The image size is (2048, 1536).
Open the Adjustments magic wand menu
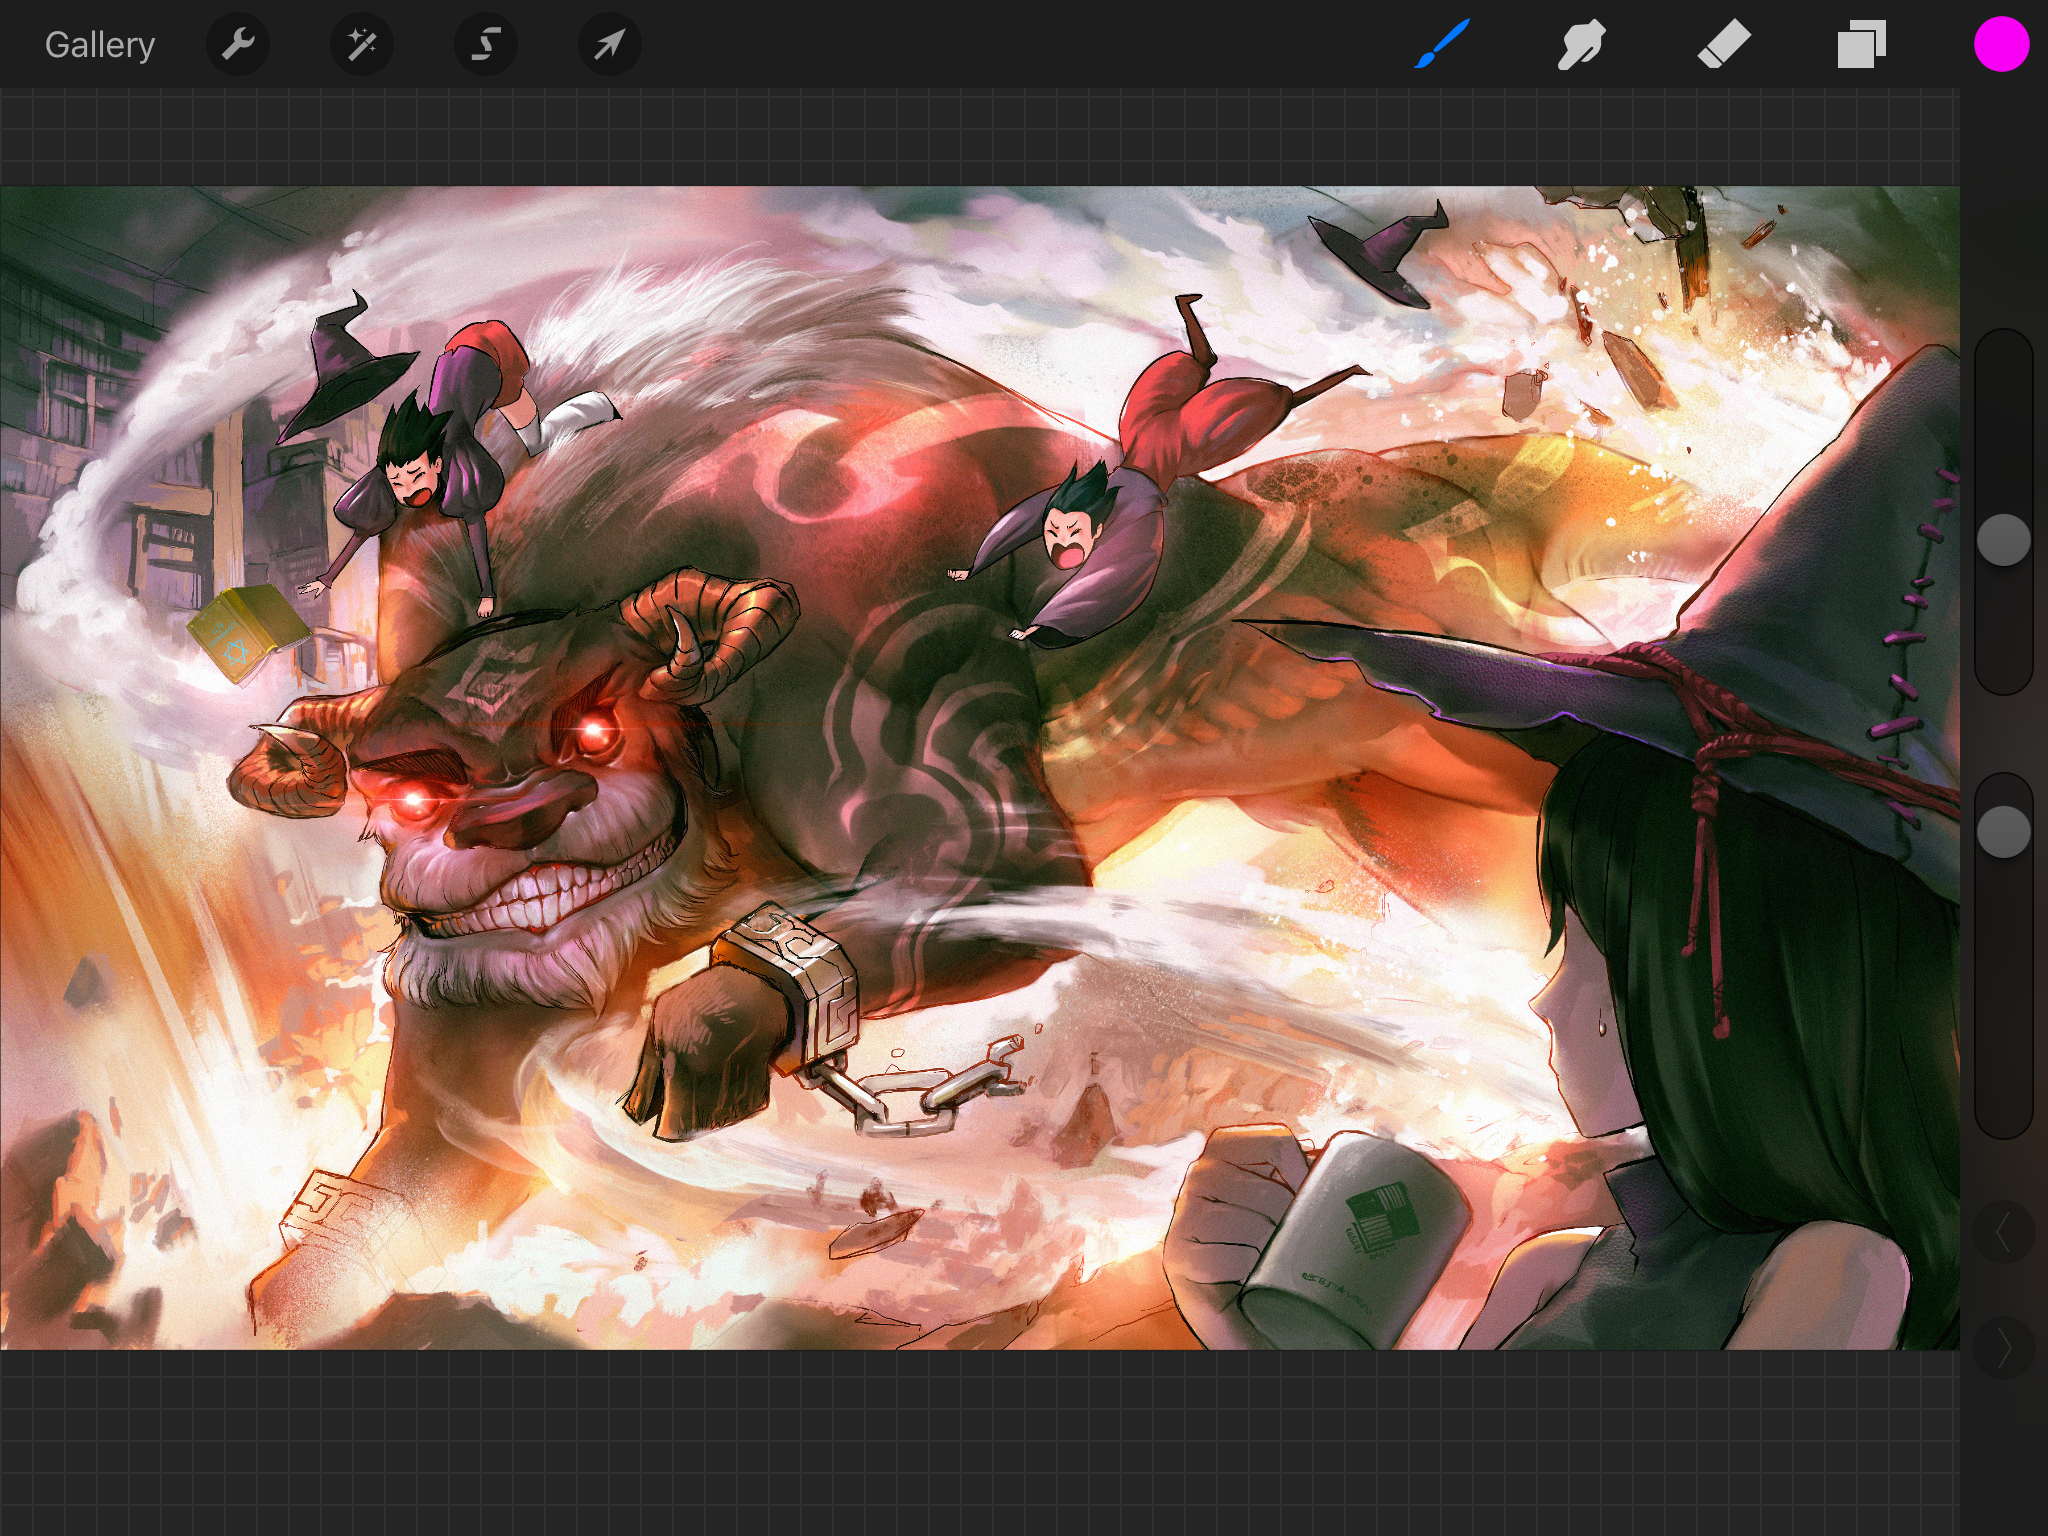coord(361,45)
